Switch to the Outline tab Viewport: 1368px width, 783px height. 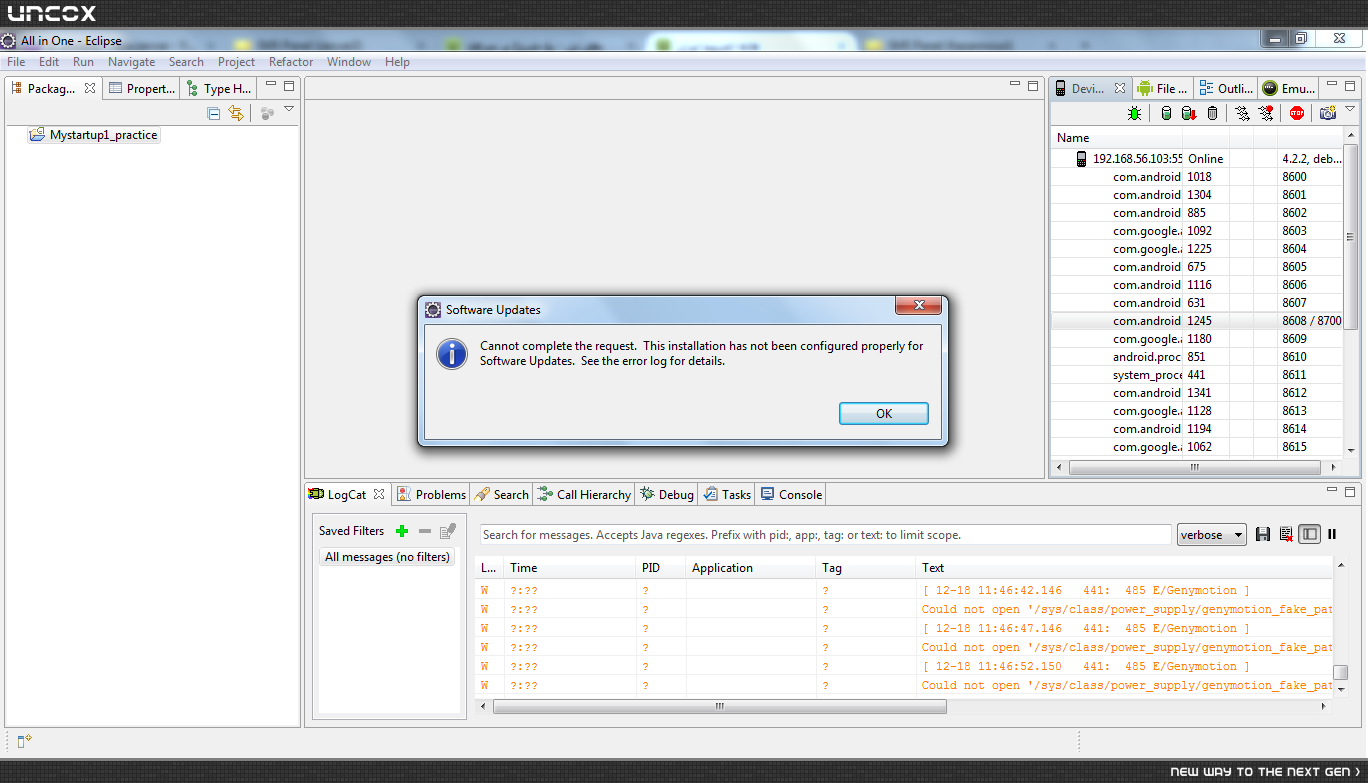click(x=1226, y=88)
